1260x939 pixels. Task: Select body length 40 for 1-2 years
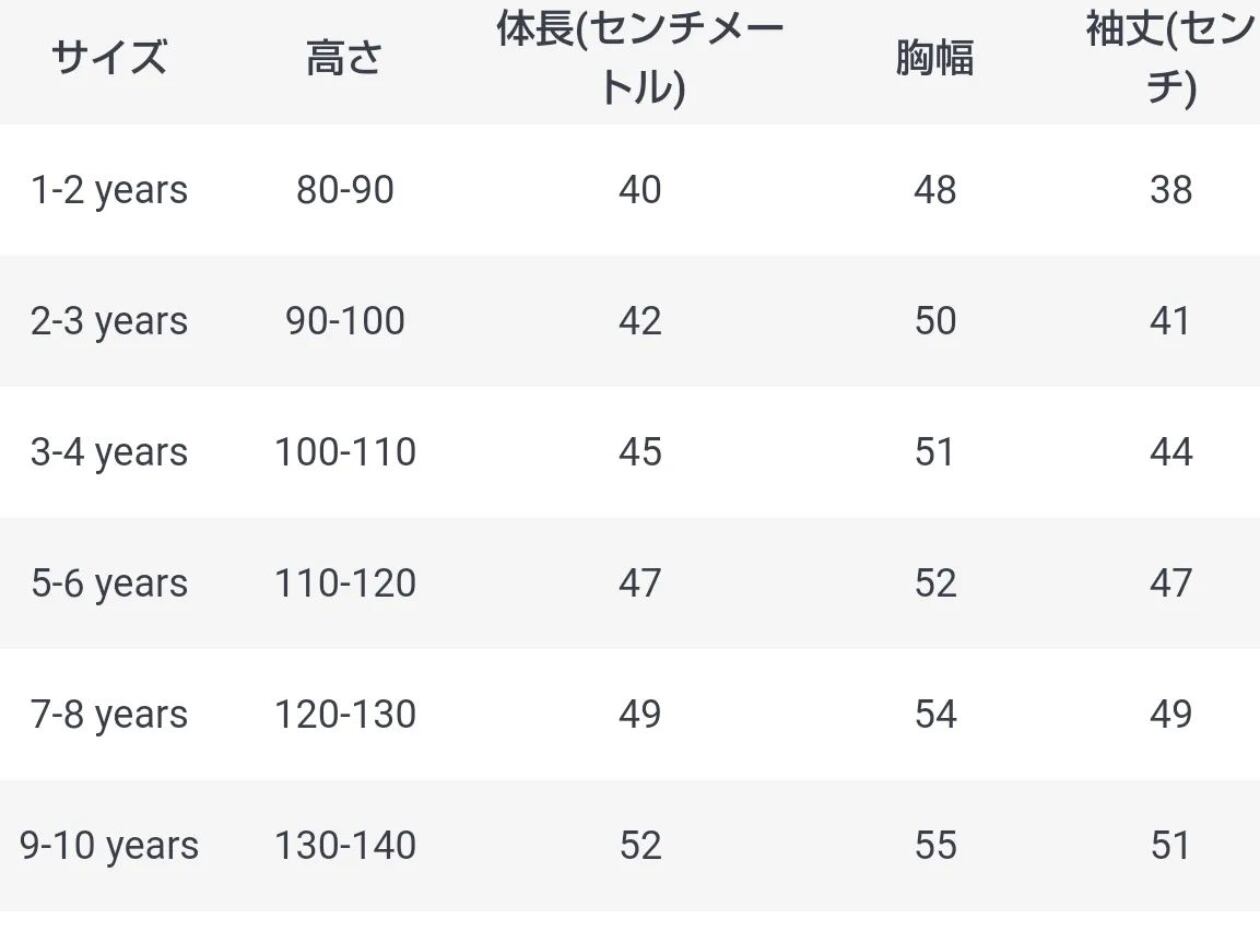click(640, 190)
